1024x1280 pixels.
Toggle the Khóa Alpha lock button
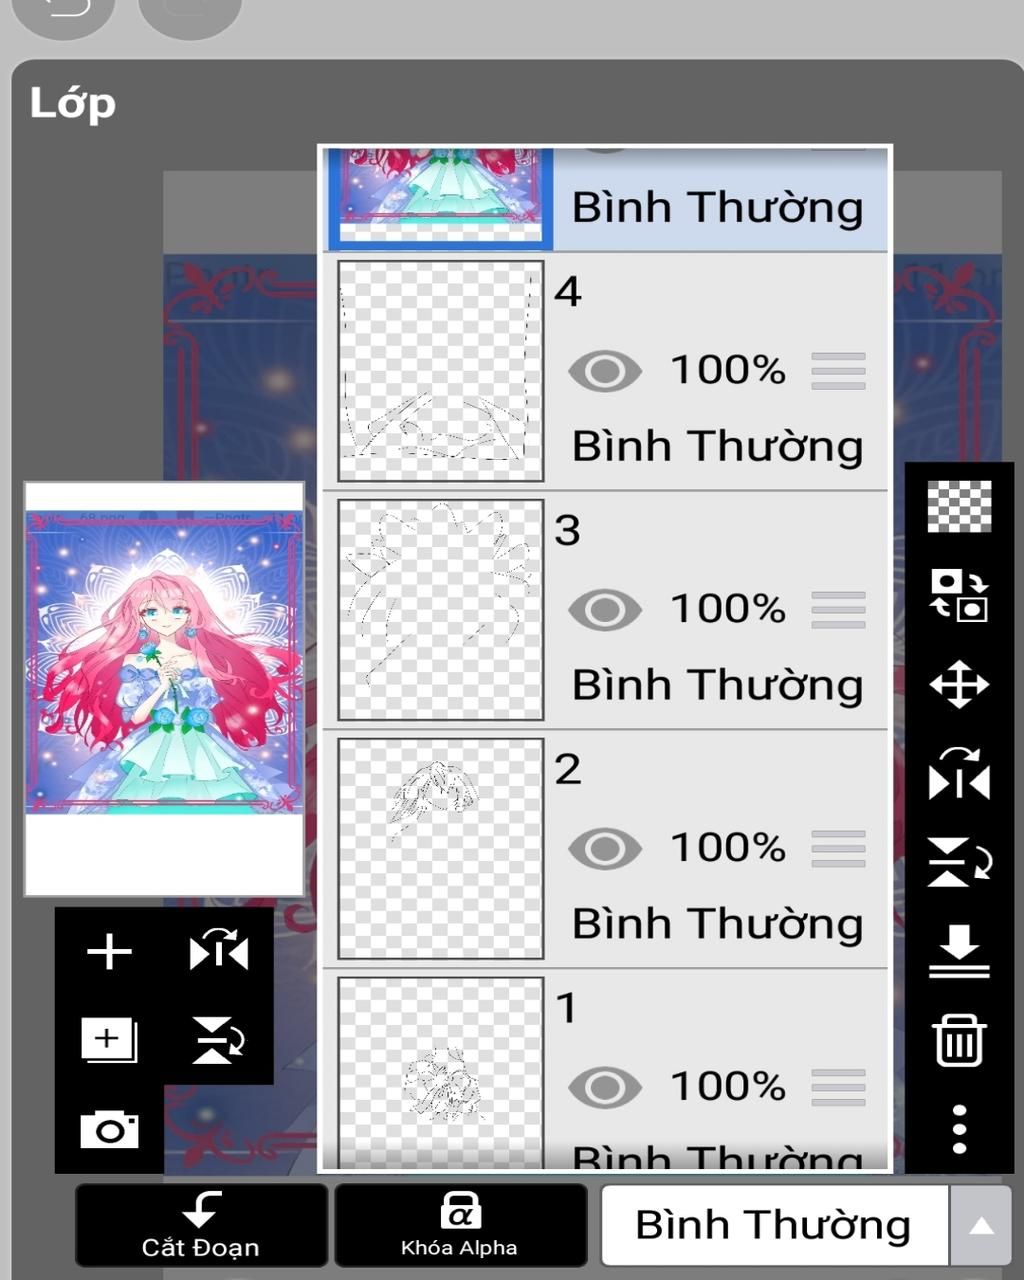tap(460, 1225)
